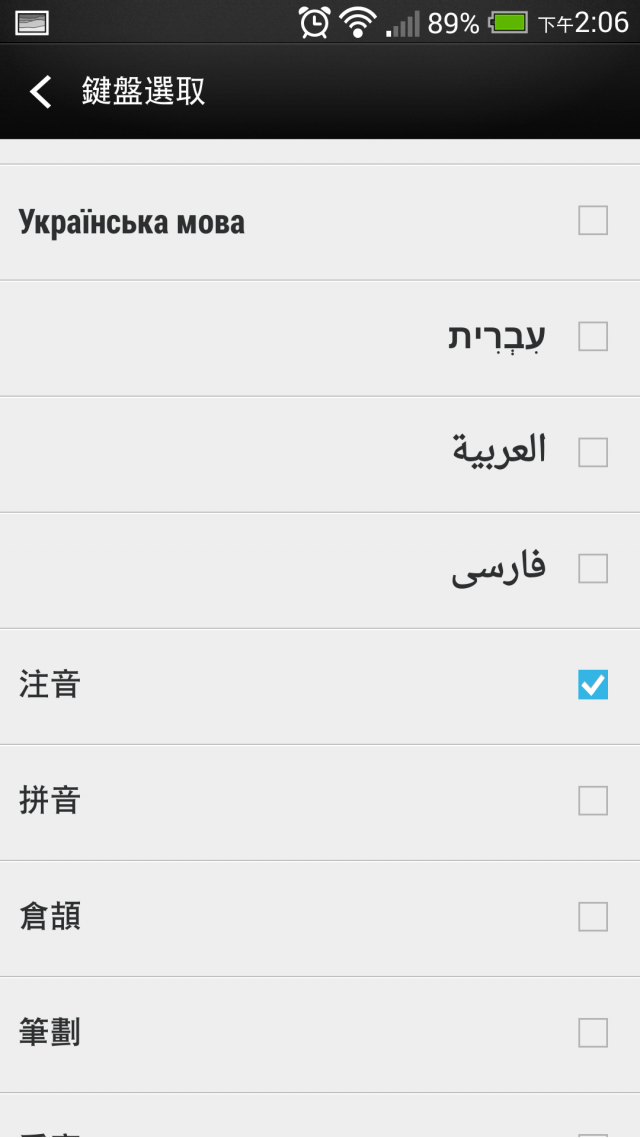
Task: Select the 注音 list entry
Action: click(x=320, y=687)
